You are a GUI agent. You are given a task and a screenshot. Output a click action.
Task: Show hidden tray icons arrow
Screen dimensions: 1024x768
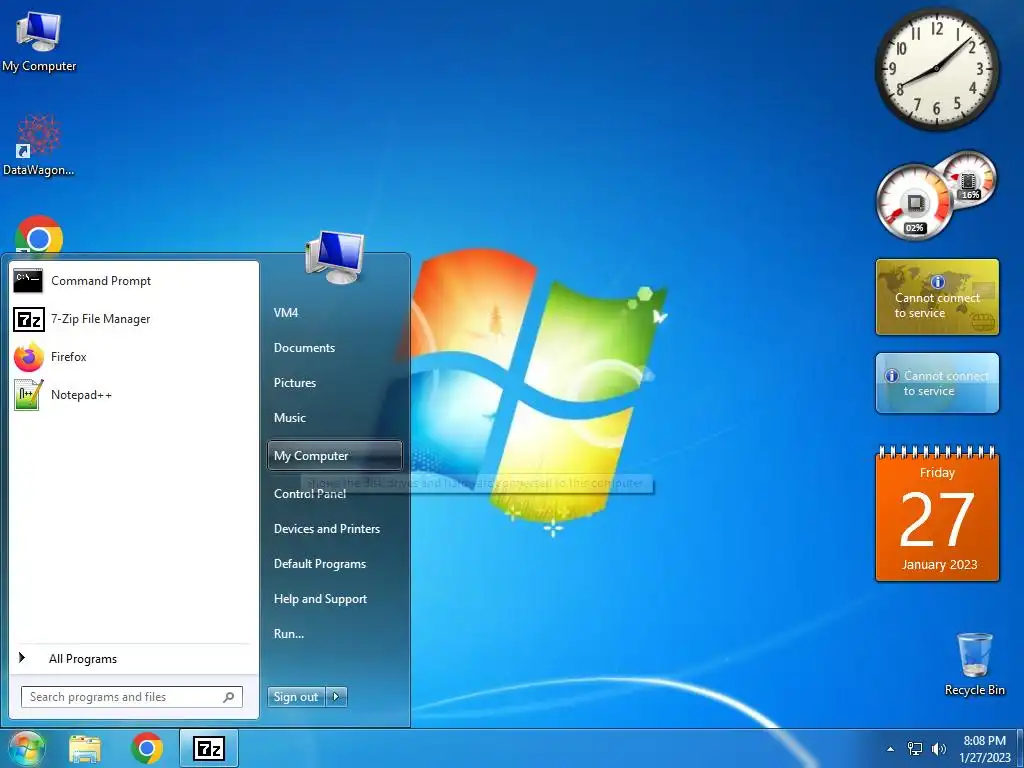coord(890,749)
